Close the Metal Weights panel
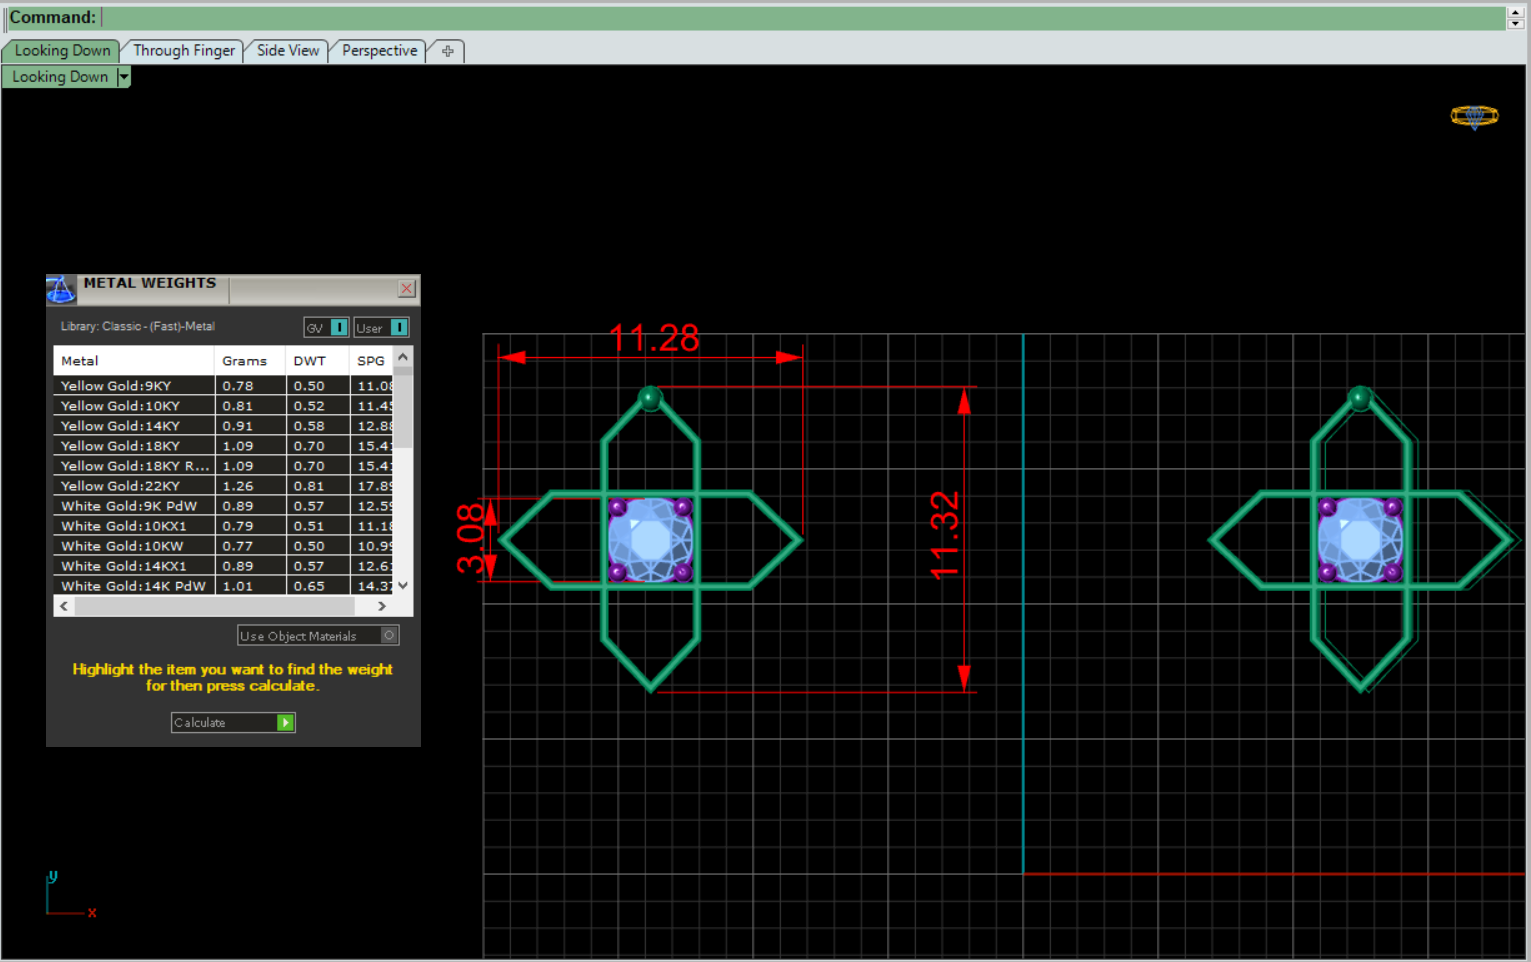 point(407,289)
